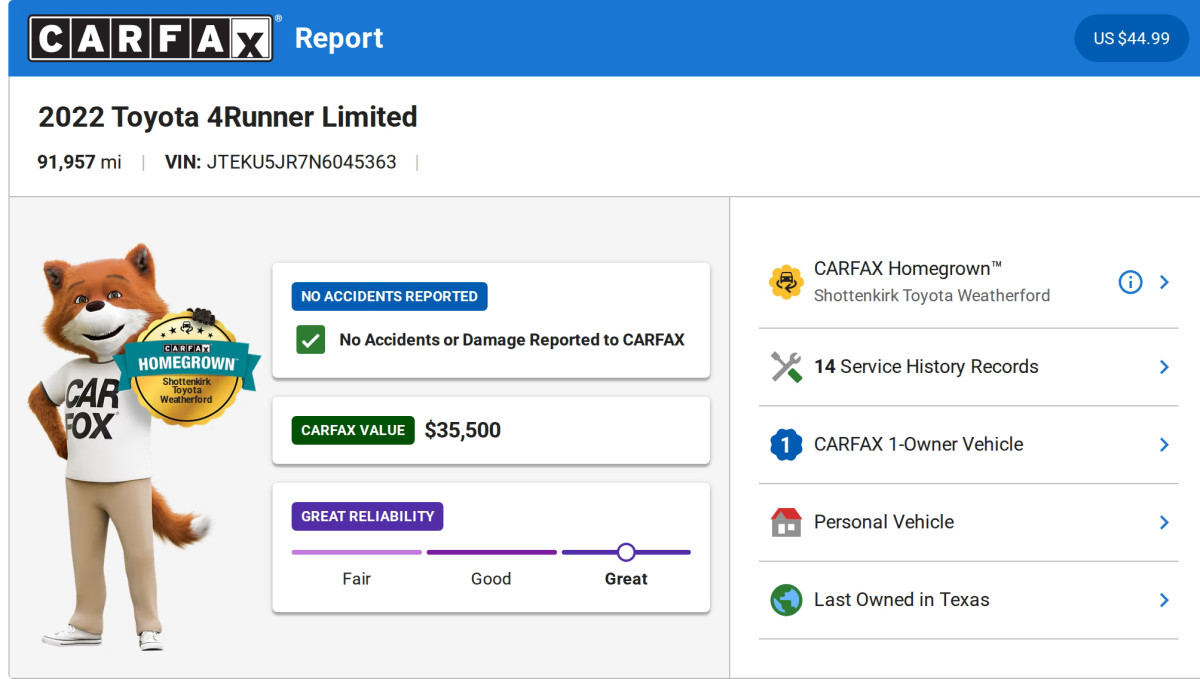Expand the Personal Vehicle chevron

[1164, 522]
